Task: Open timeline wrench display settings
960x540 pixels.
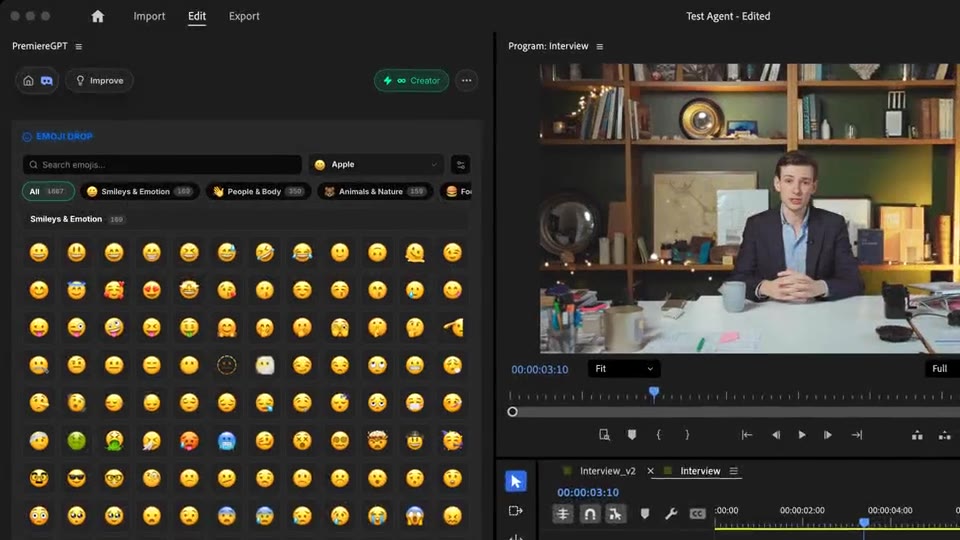Action: click(x=671, y=514)
